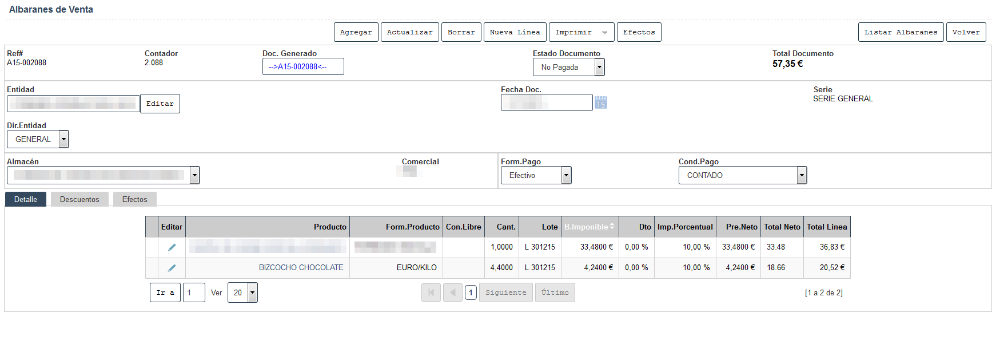
Task: Edit the first line with pencil icon
Action: (x=172, y=248)
